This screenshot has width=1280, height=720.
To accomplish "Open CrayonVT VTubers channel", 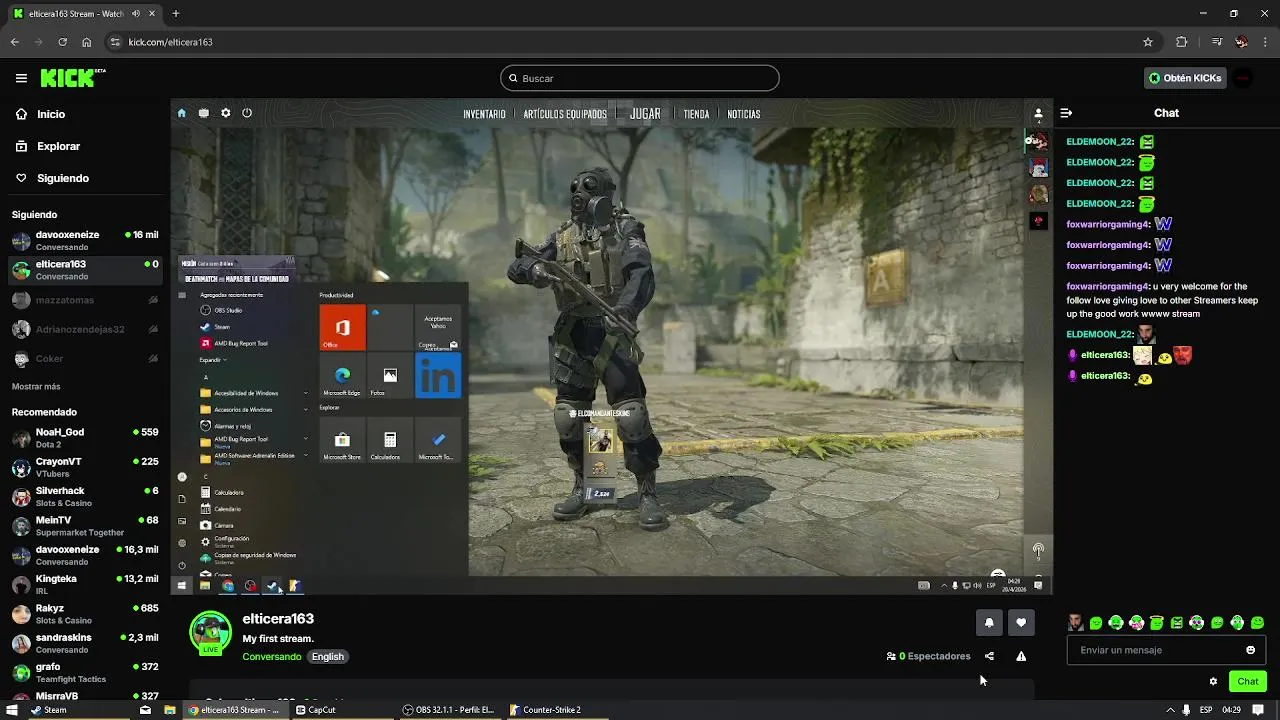I will point(85,467).
